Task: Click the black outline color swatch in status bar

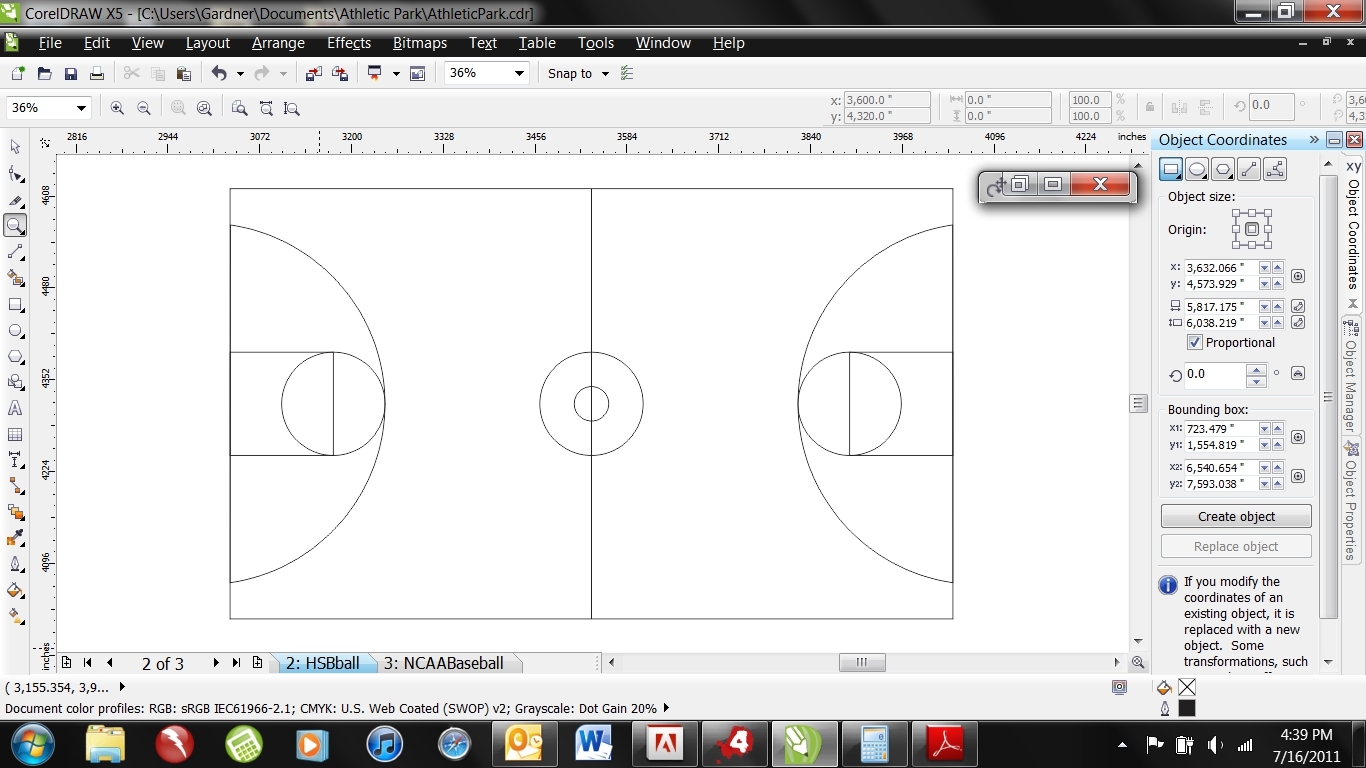Action: pos(1186,708)
